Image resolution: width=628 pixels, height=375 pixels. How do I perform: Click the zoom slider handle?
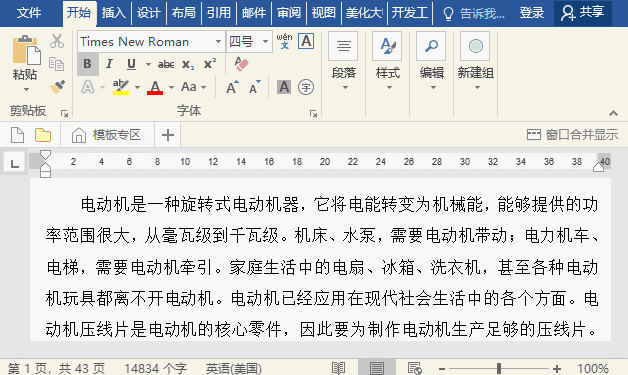click(499, 368)
